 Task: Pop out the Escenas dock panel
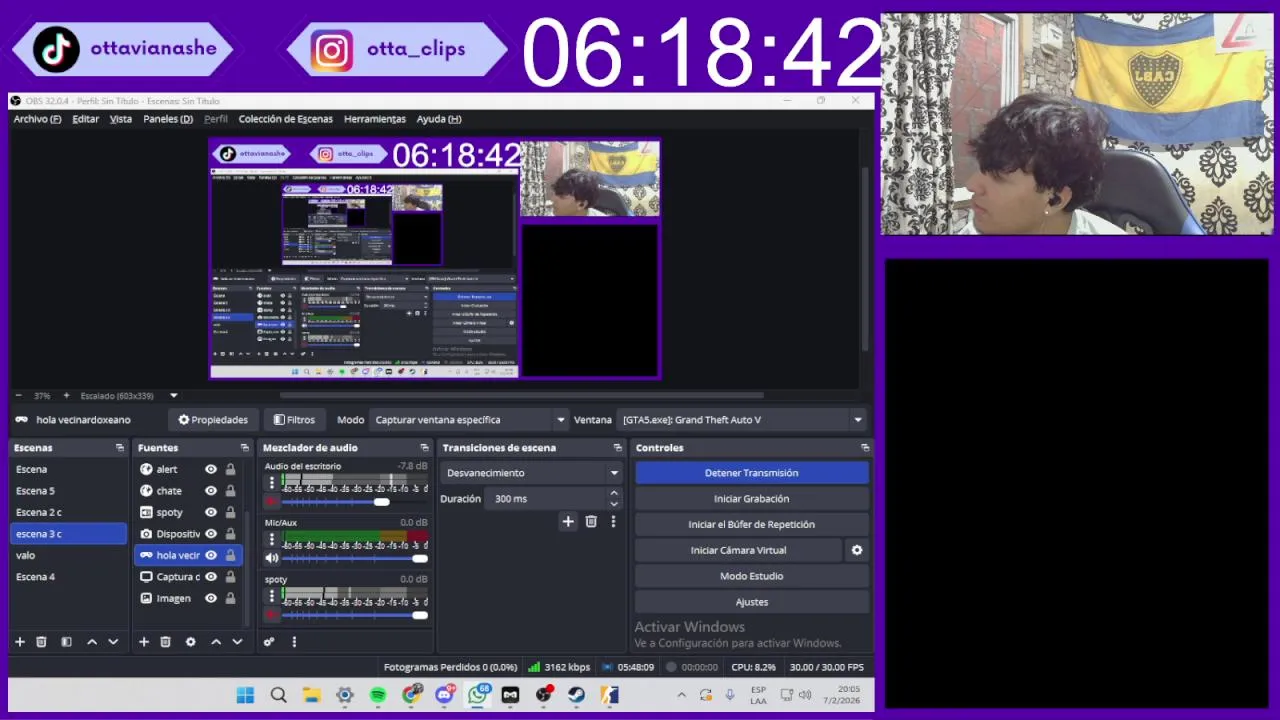pyautogui.click(x=120, y=448)
